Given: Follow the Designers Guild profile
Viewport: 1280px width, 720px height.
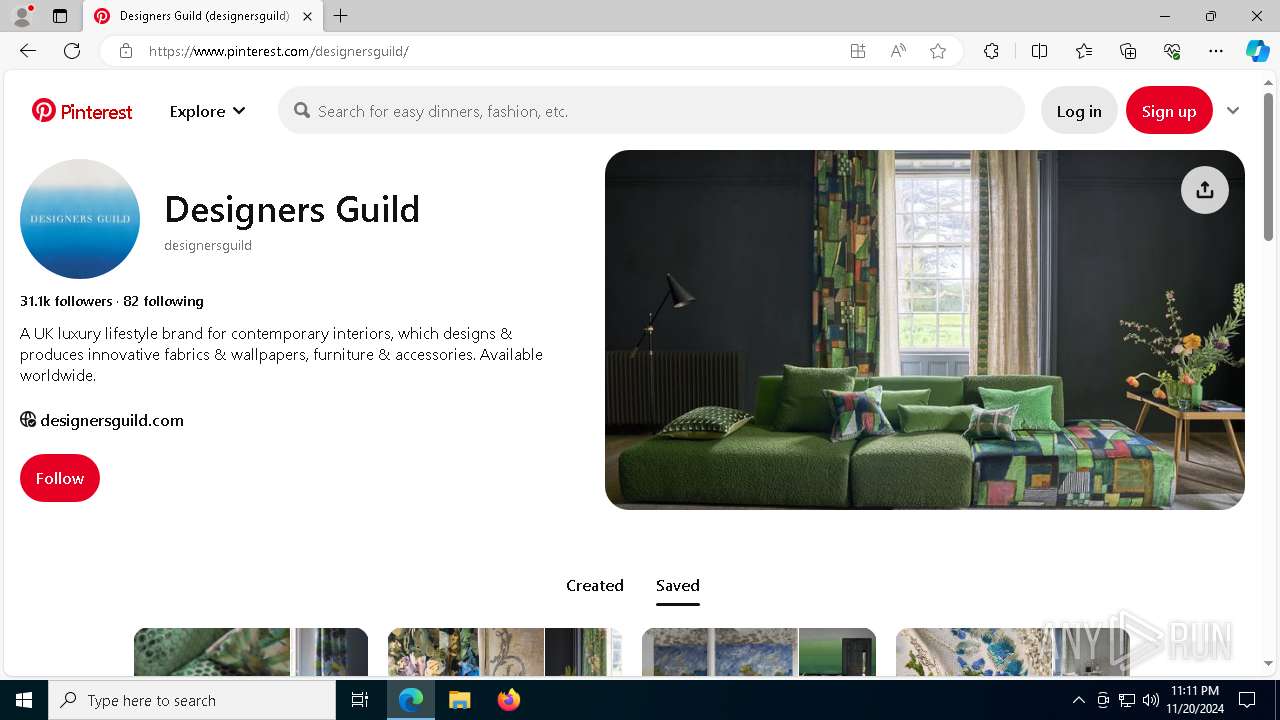Looking at the screenshot, I should (60, 478).
